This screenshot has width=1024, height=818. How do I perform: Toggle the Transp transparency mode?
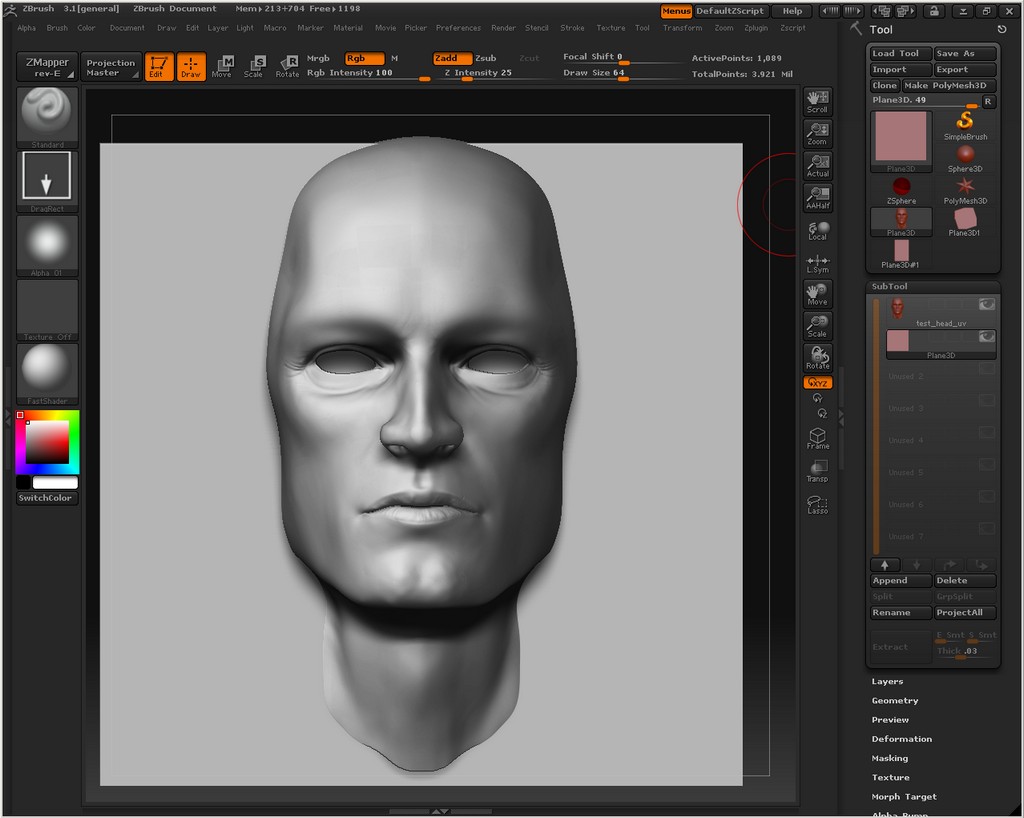click(x=817, y=471)
